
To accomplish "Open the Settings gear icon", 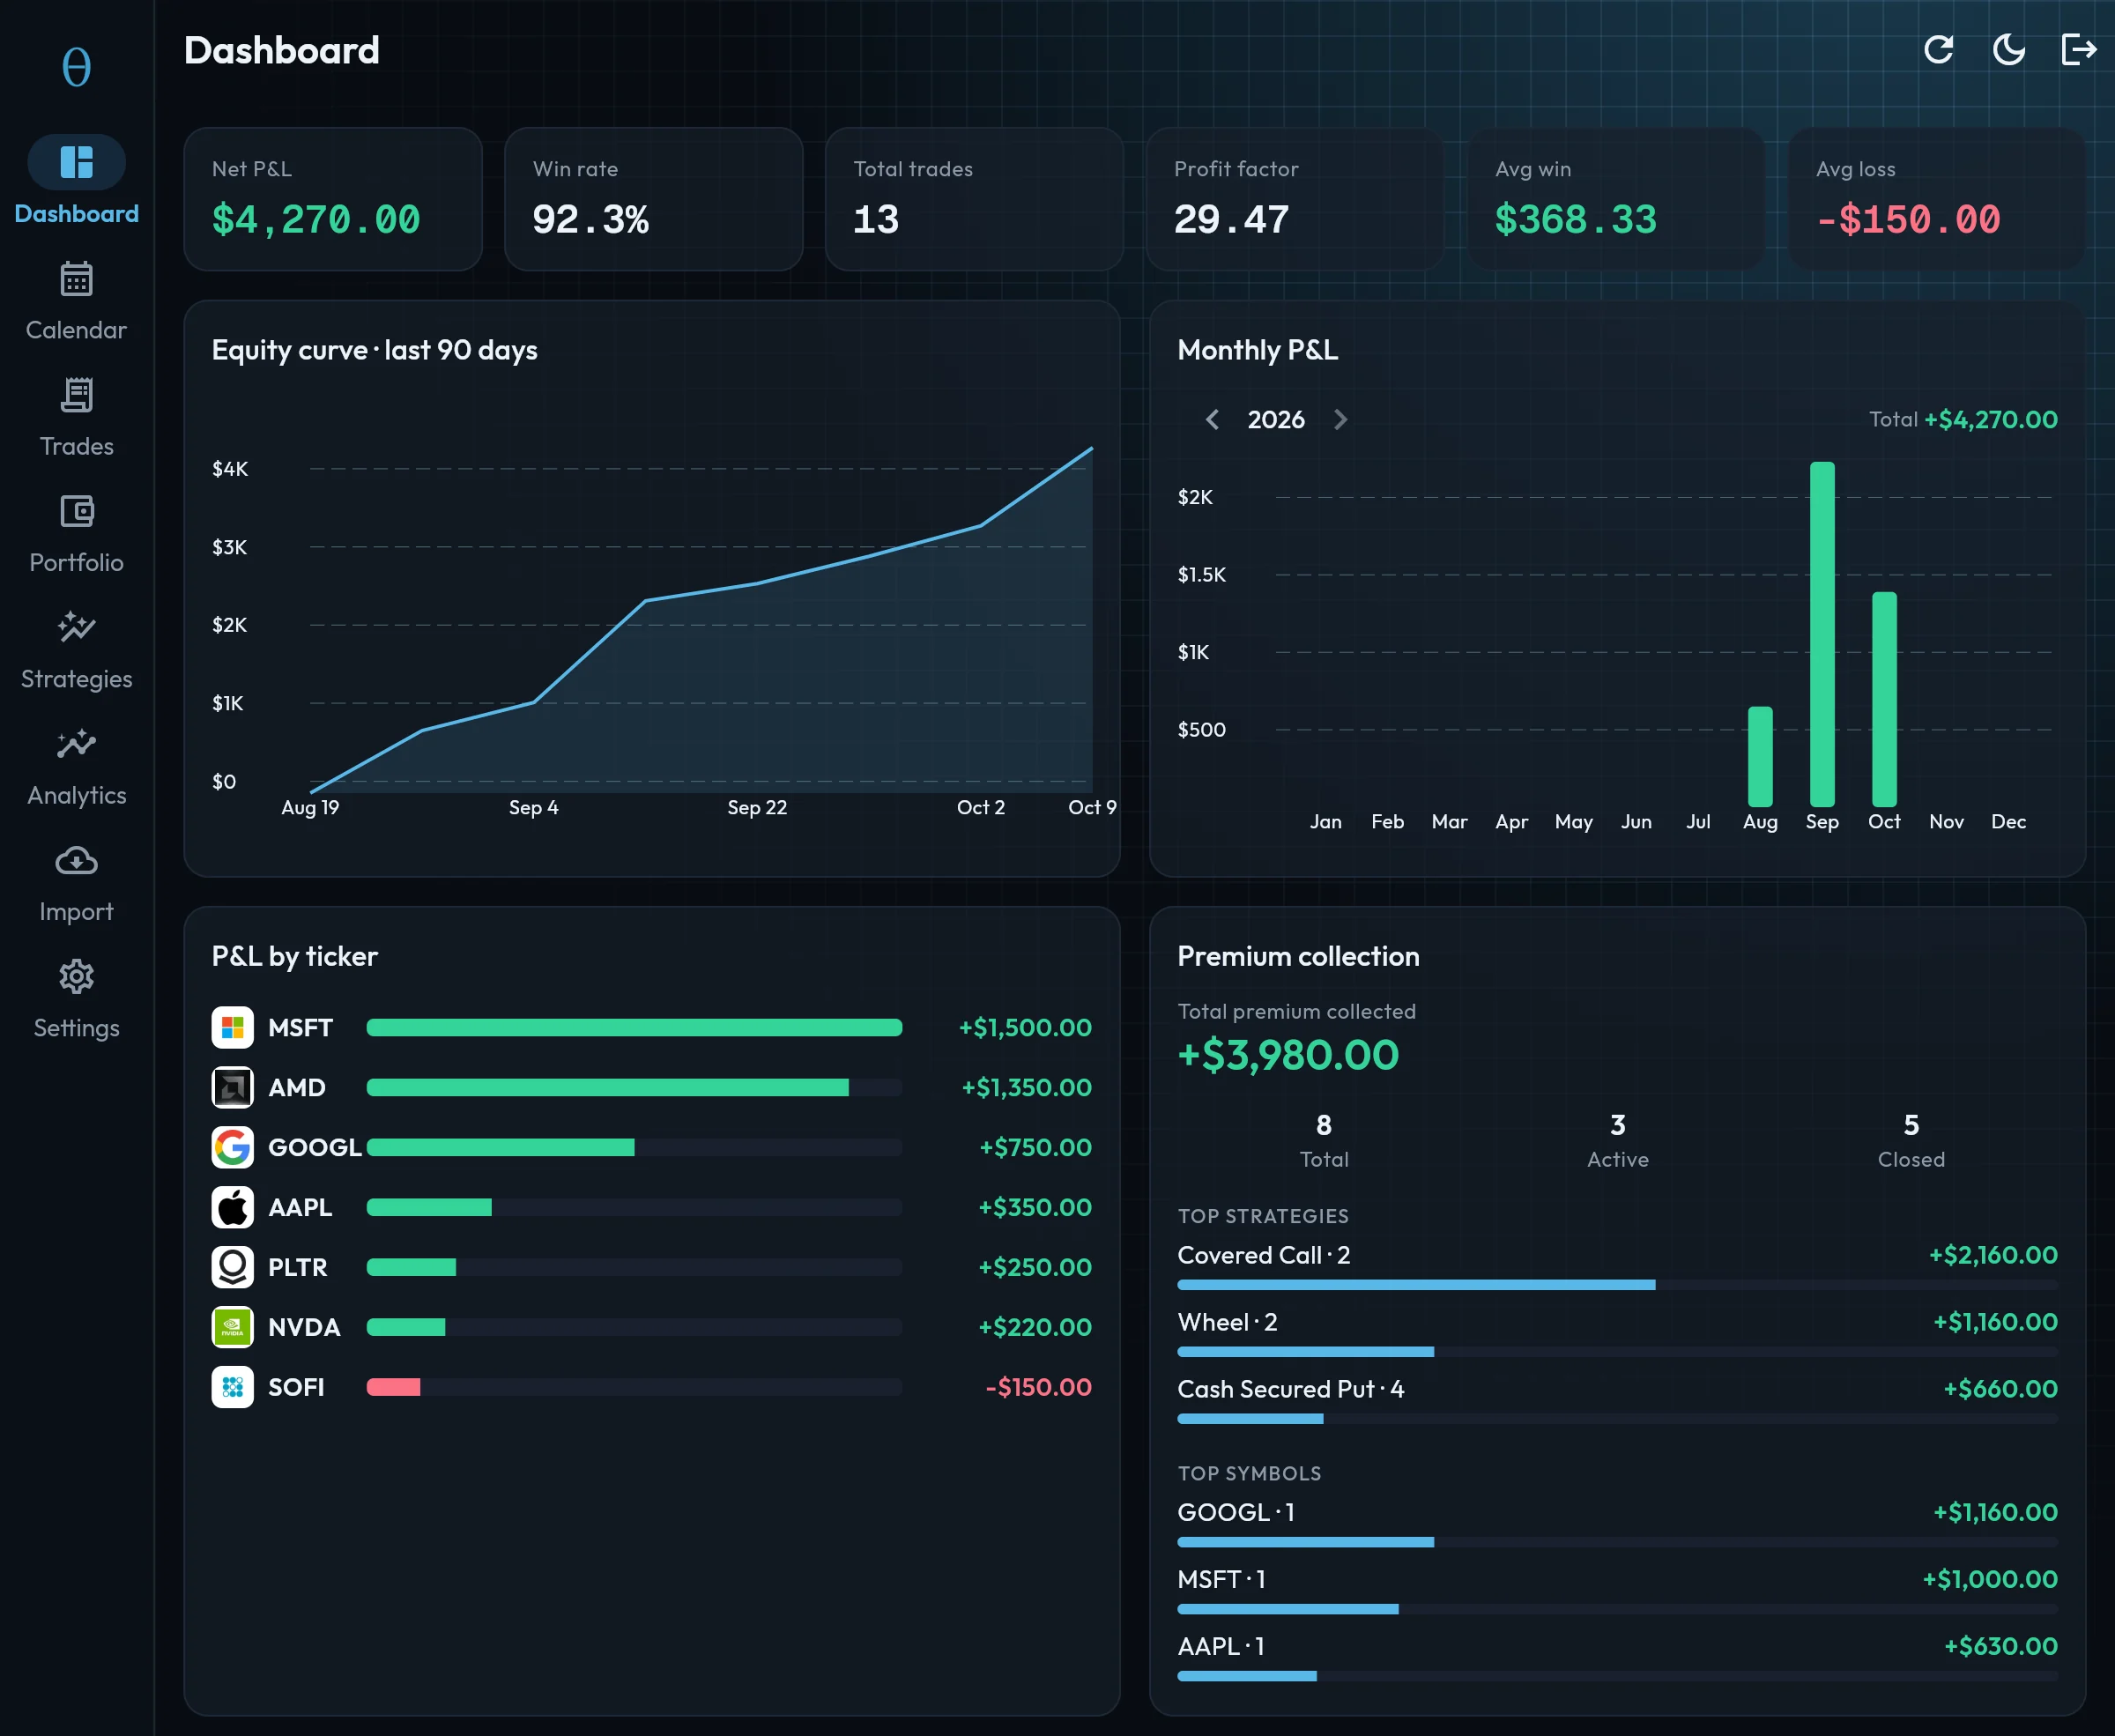I will (77, 976).
